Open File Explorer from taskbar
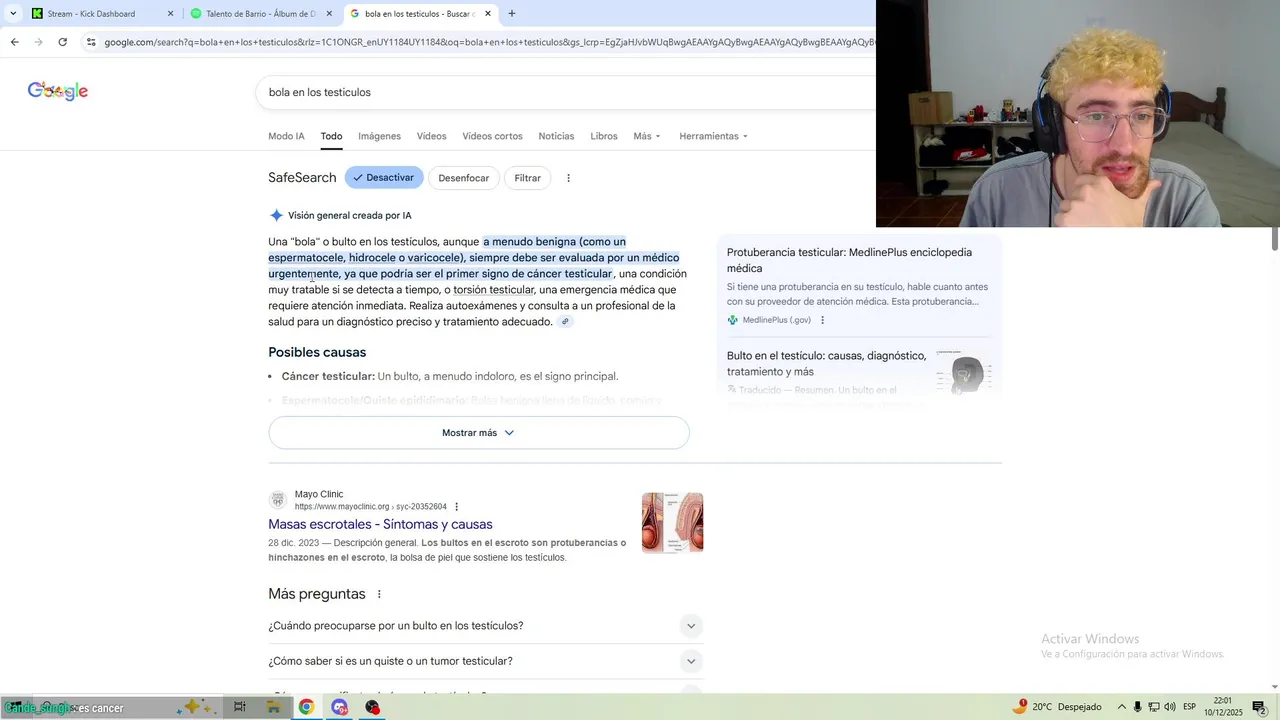The height and width of the screenshot is (720, 1280). 273,707
